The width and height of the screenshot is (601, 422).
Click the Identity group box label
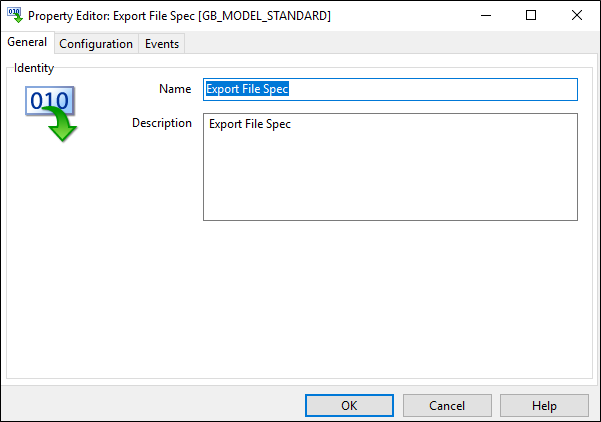(x=34, y=68)
